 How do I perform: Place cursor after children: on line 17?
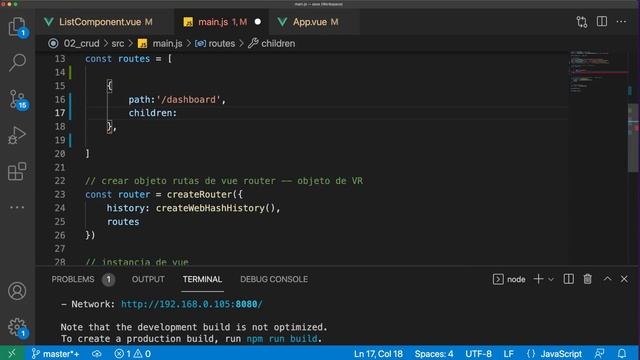(x=178, y=113)
